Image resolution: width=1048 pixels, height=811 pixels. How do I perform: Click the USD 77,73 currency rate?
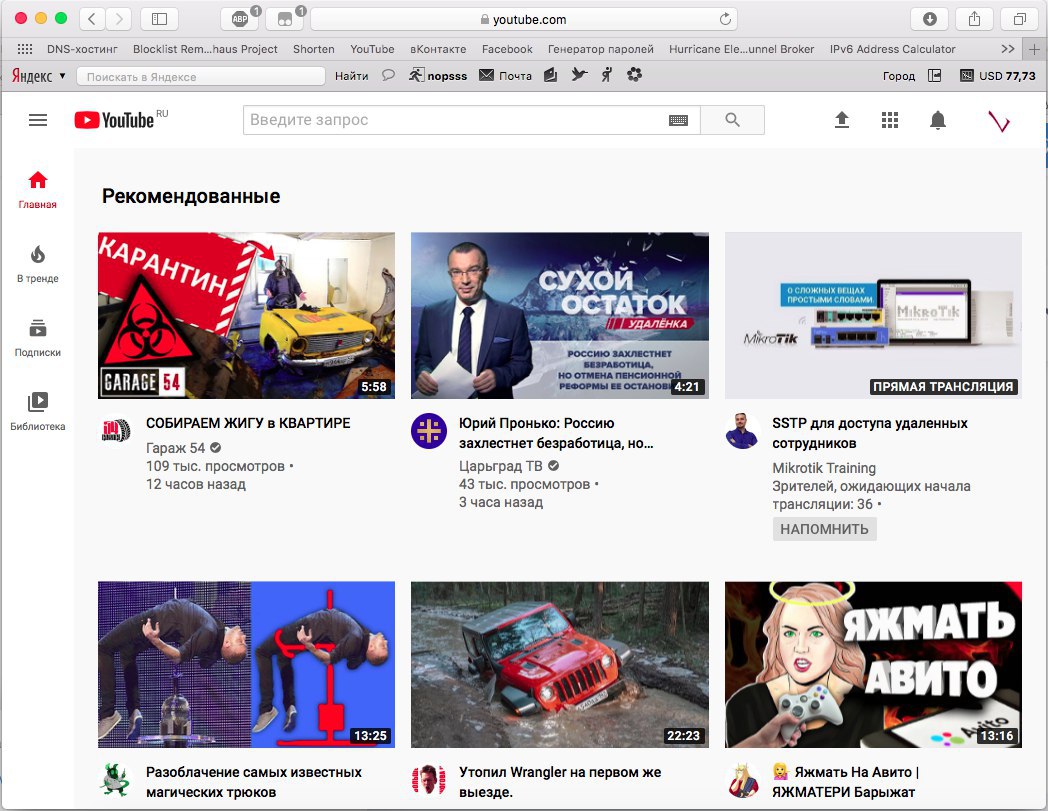(x=998, y=76)
